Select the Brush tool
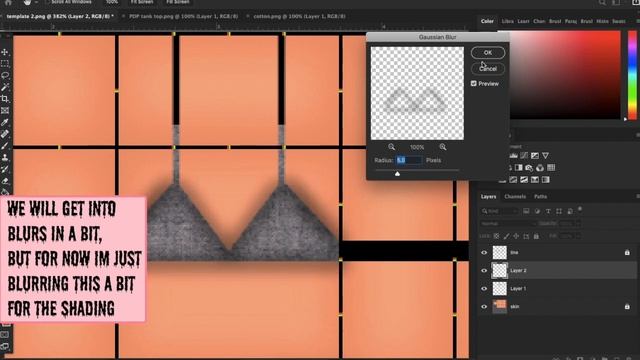 5,146
